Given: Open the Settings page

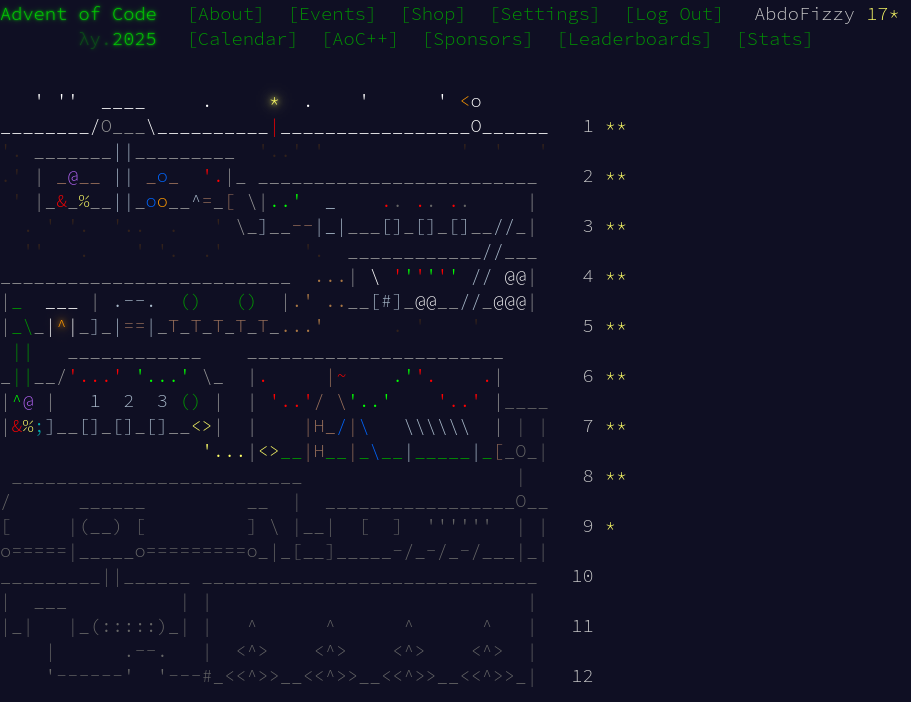Looking at the screenshot, I should pos(544,14).
